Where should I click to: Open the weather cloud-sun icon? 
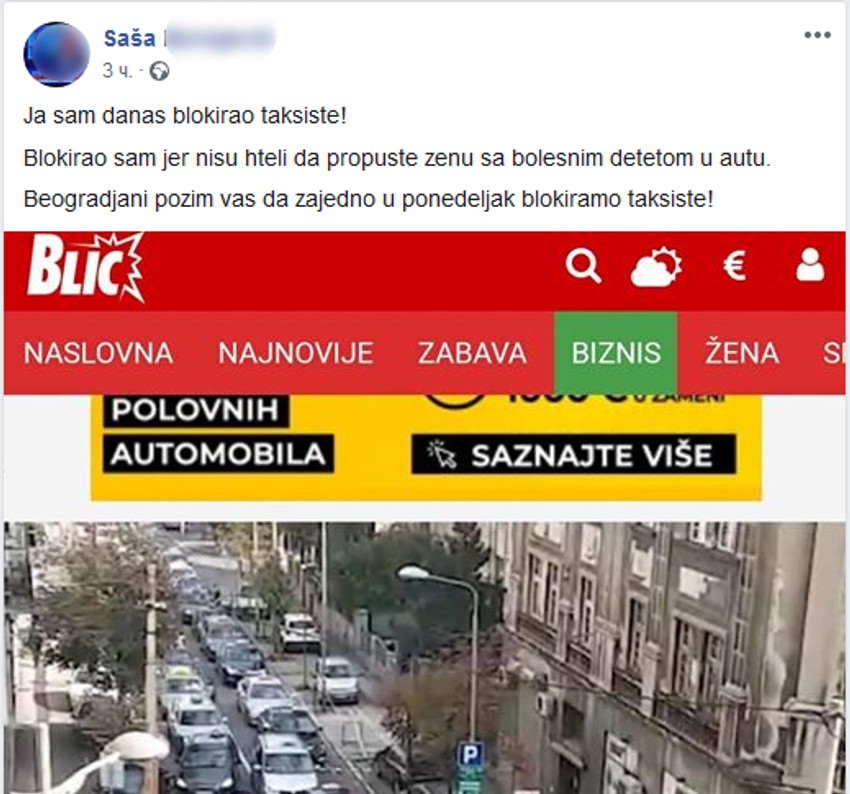[x=656, y=266]
